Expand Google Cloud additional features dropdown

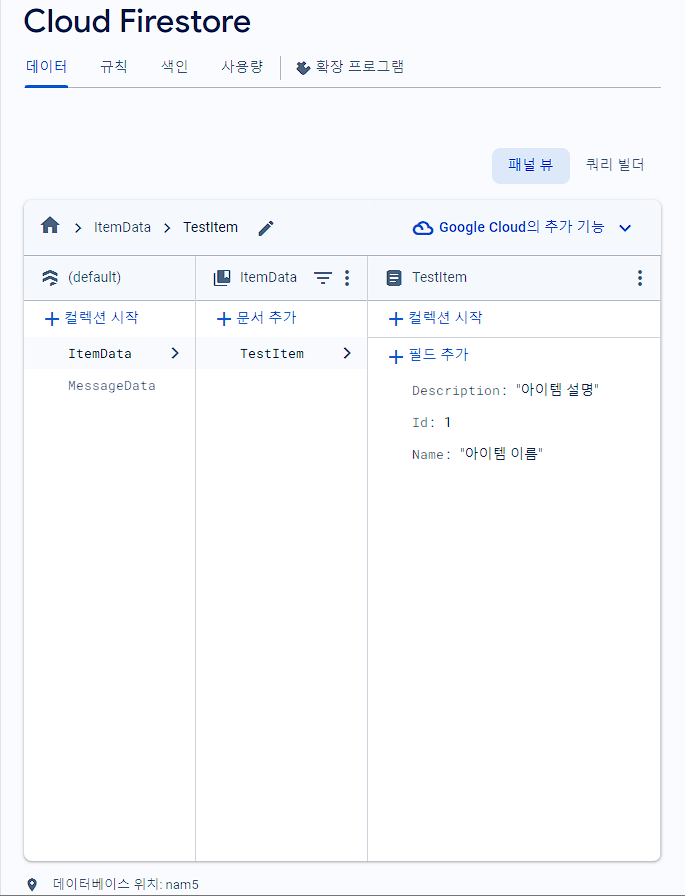[x=626, y=228]
